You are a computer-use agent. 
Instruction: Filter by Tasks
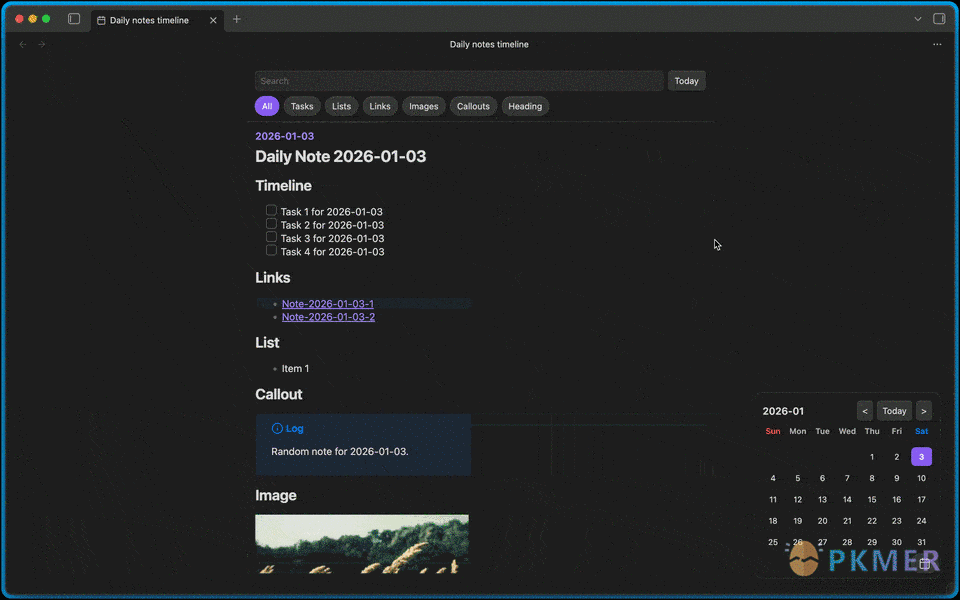click(x=302, y=106)
